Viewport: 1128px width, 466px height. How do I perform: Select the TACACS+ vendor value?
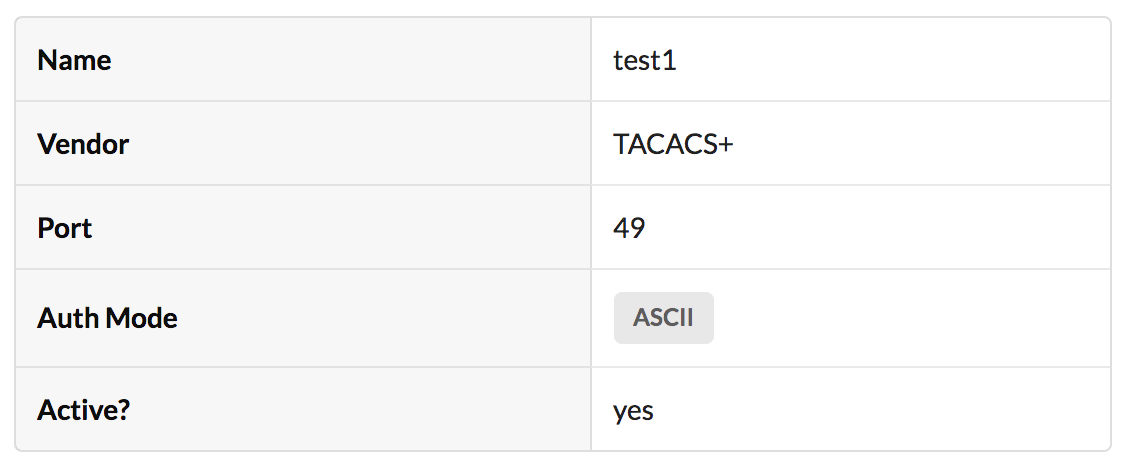(x=673, y=144)
